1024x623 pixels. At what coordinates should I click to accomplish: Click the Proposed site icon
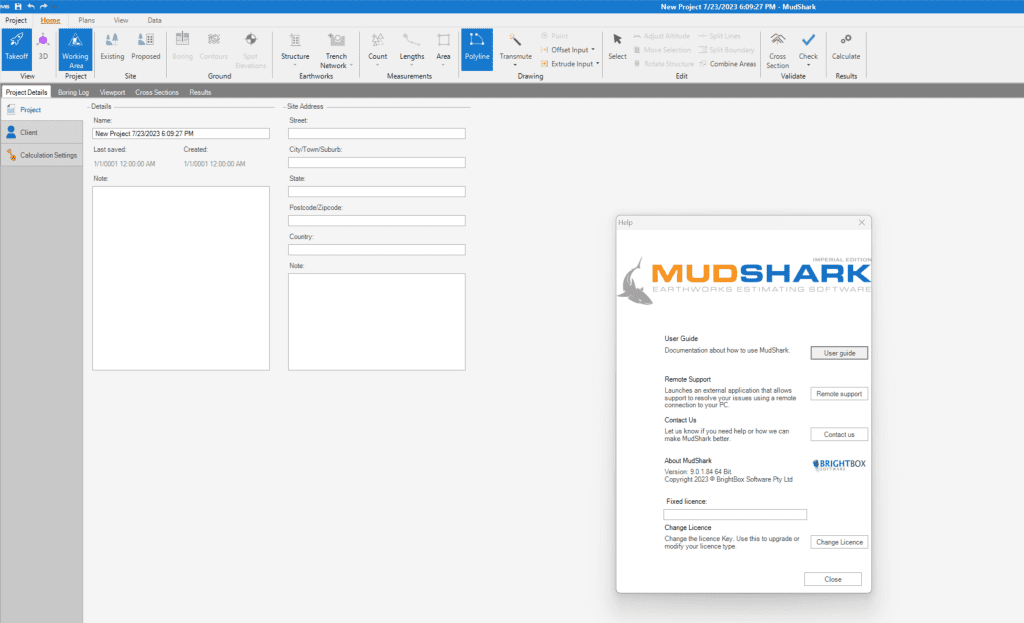coord(145,47)
